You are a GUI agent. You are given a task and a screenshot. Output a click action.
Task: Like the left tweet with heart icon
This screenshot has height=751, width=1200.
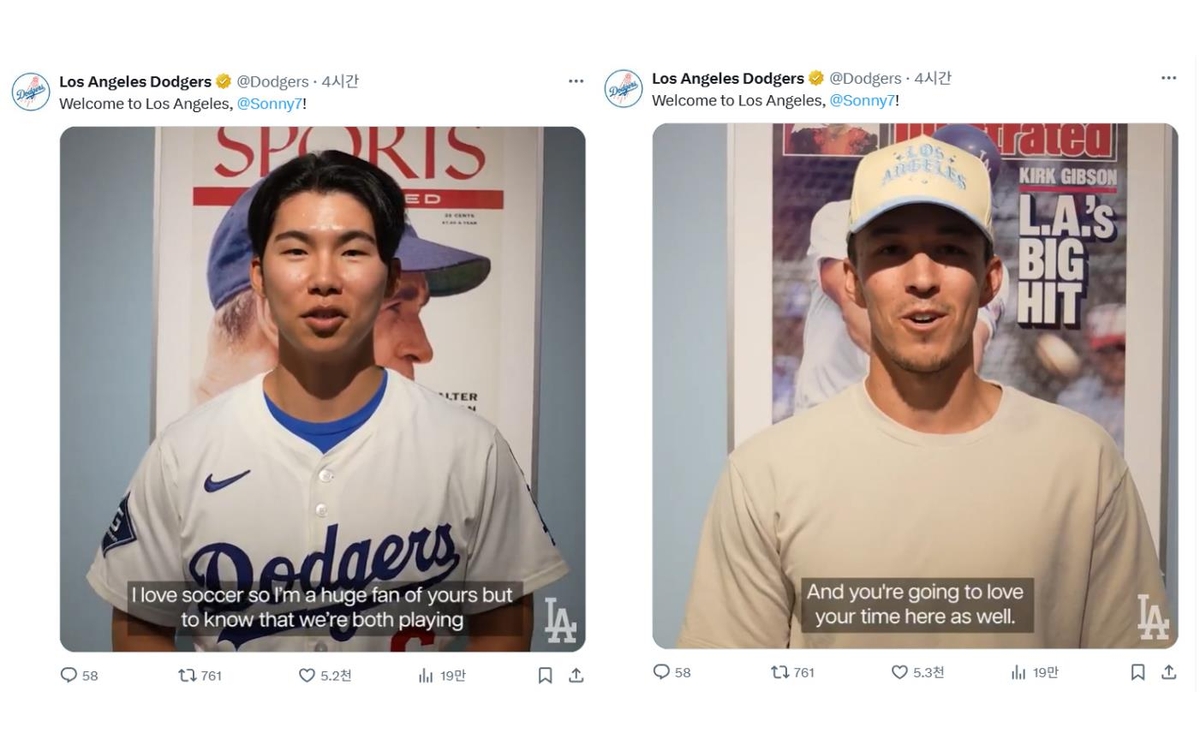pos(307,676)
